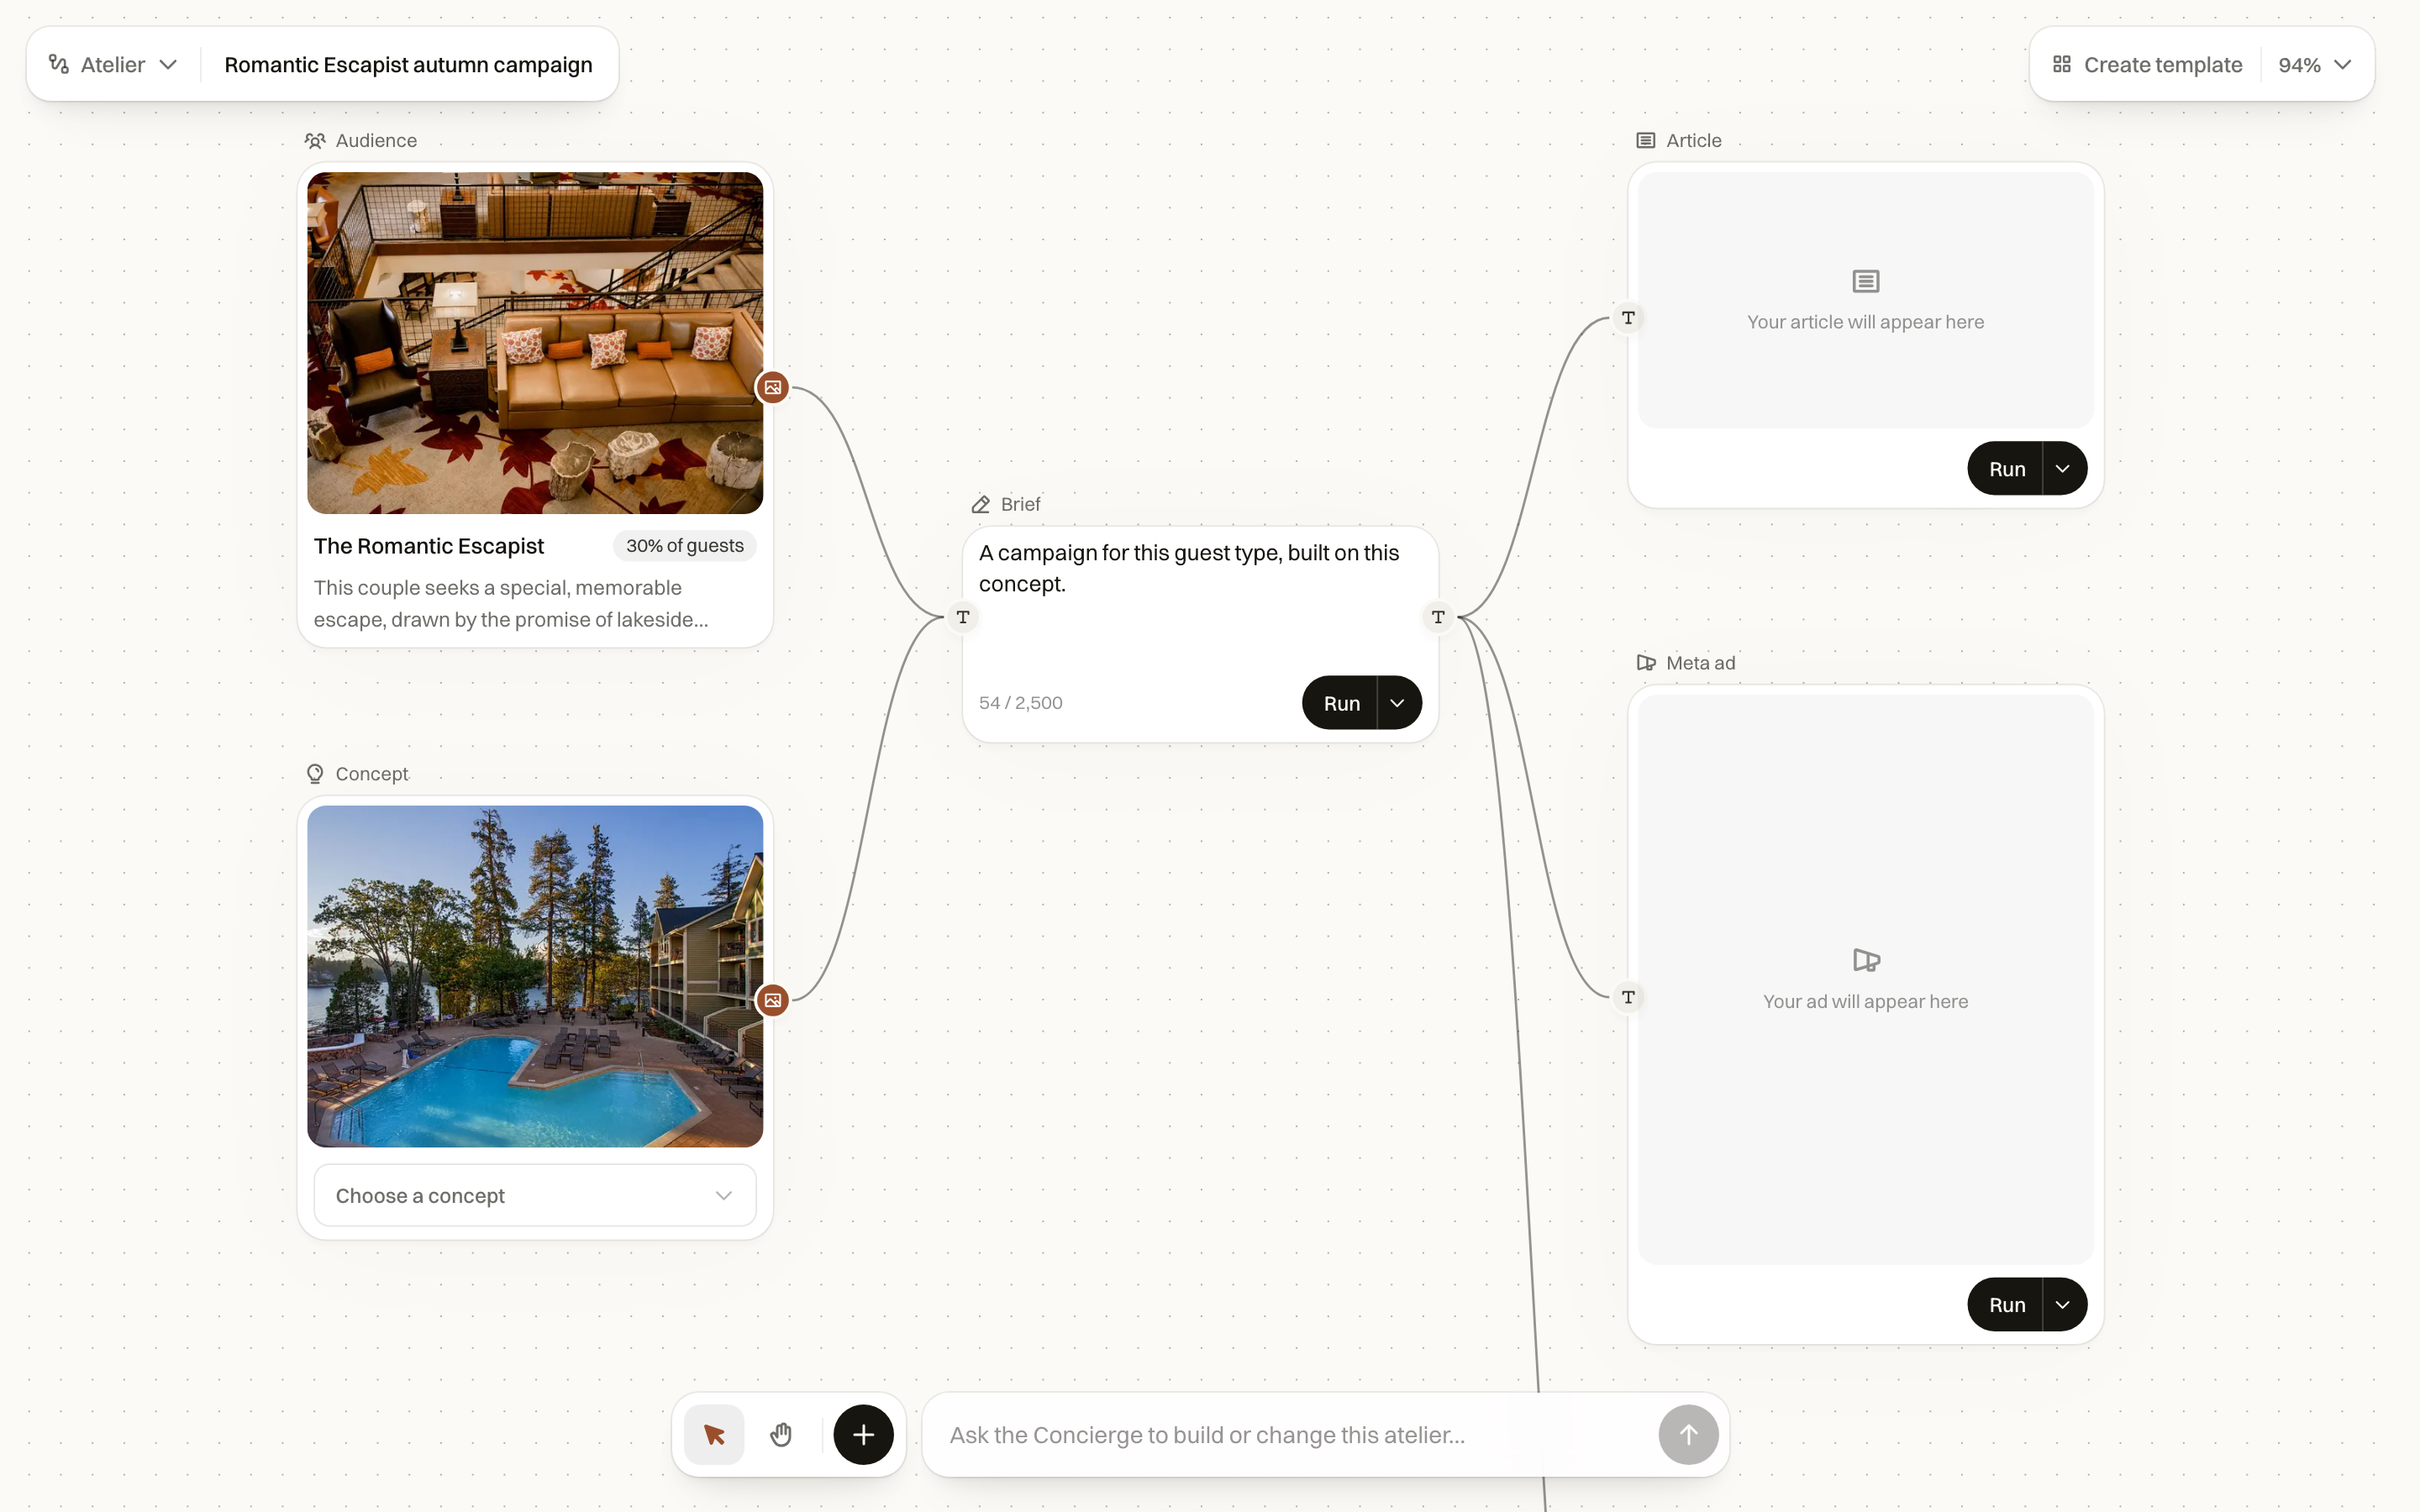Screen dimensions: 2420x1512
Task: Click the 54 / 2,500 character counter
Action: pyautogui.click(x=1020, y=703)
